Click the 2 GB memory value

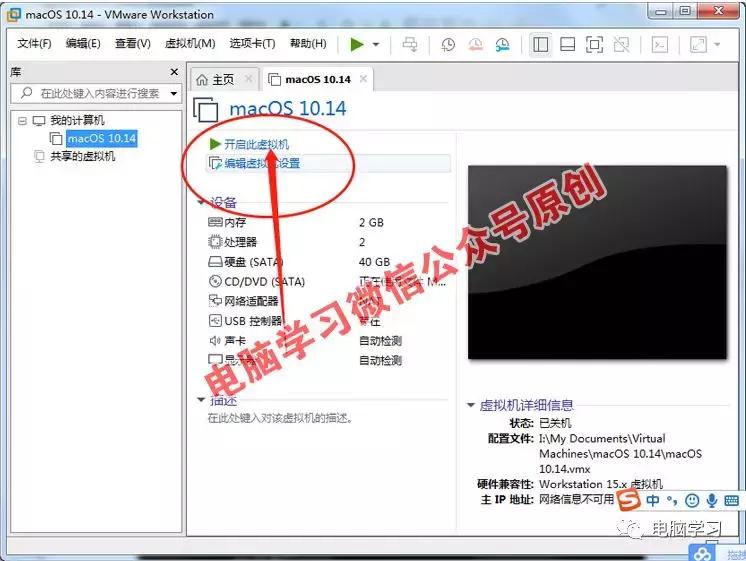coord(371,222)
